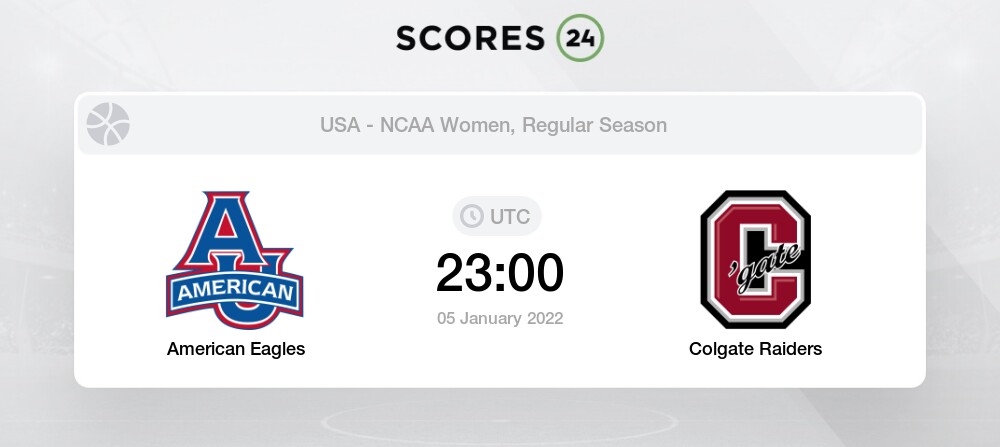1000x447 pixels.
Task: Select the American Eagles team name
Action: [236, 349]
